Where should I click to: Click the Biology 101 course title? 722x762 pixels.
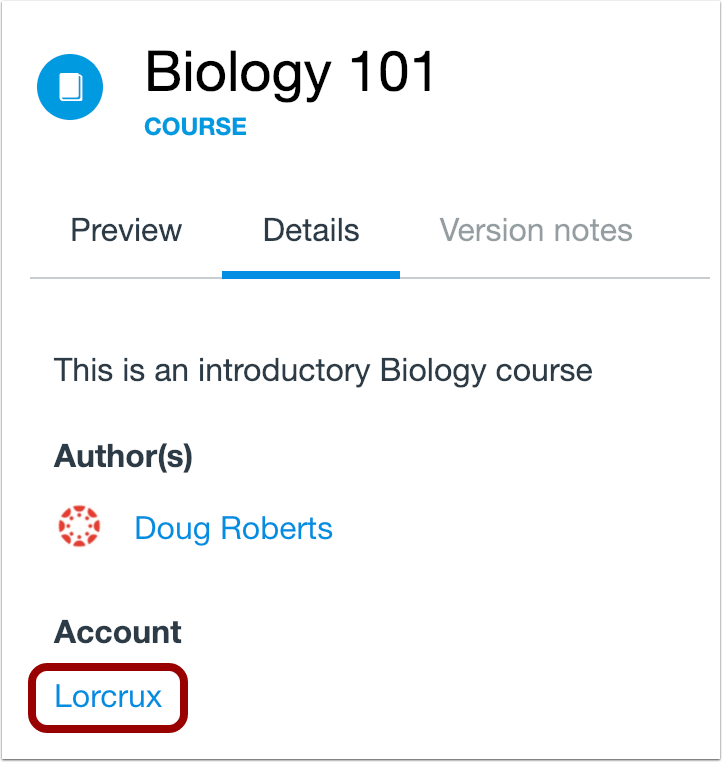pos(290,72)
